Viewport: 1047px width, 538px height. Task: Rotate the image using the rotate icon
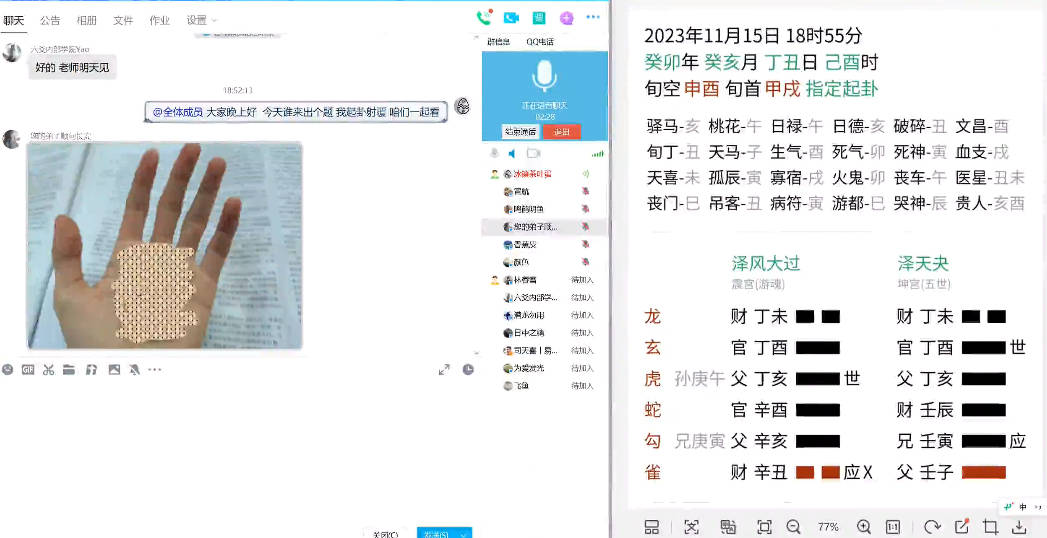click(x=932, y=527)
